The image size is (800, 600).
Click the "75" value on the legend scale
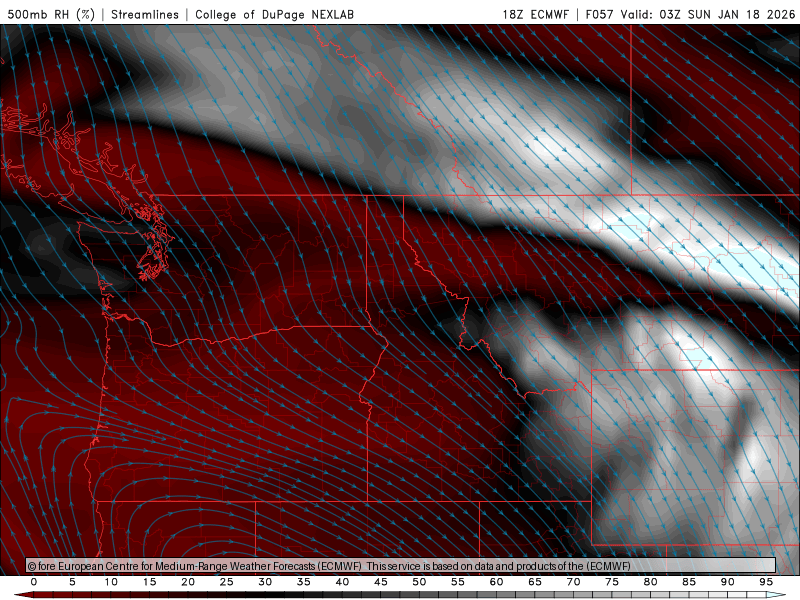612,582
